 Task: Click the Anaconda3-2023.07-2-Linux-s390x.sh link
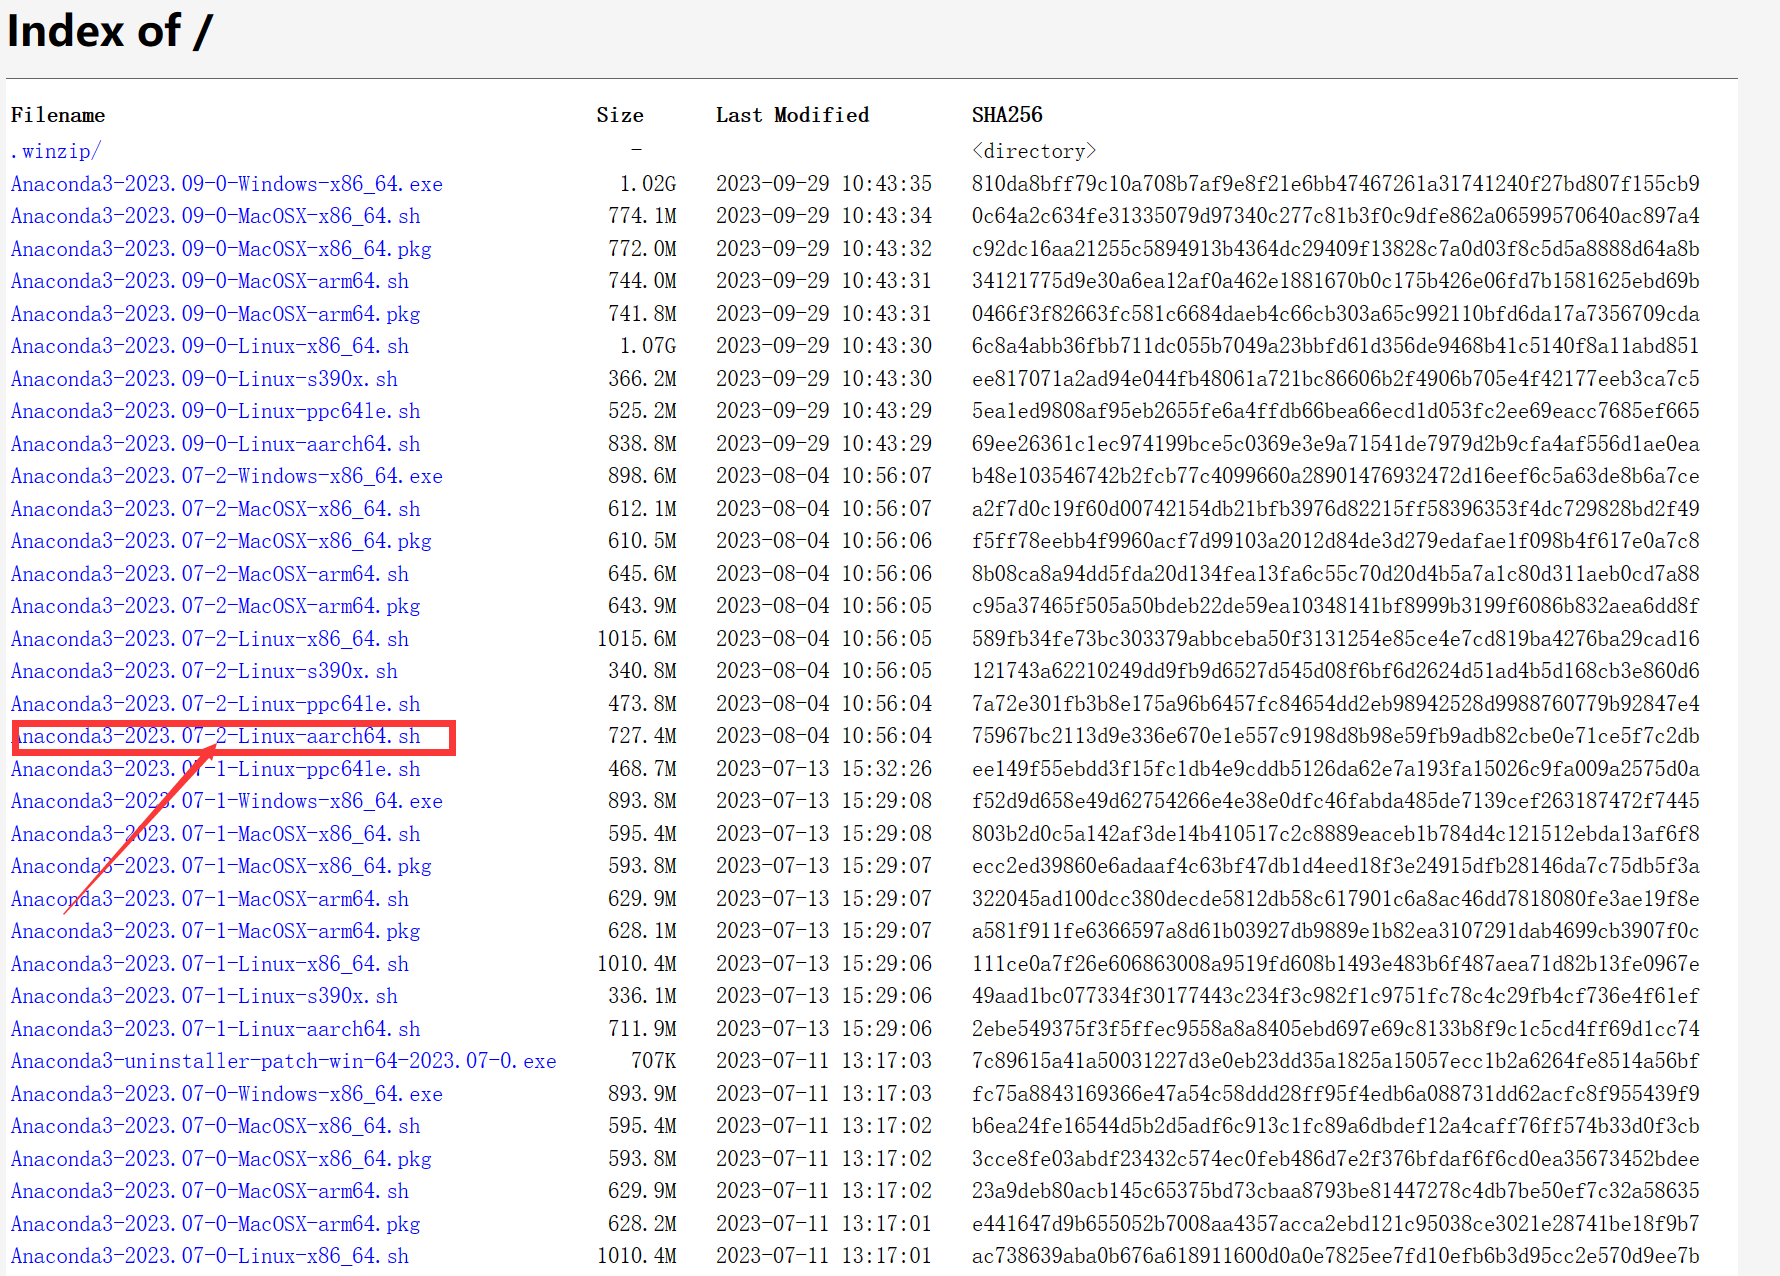point(204,671)
